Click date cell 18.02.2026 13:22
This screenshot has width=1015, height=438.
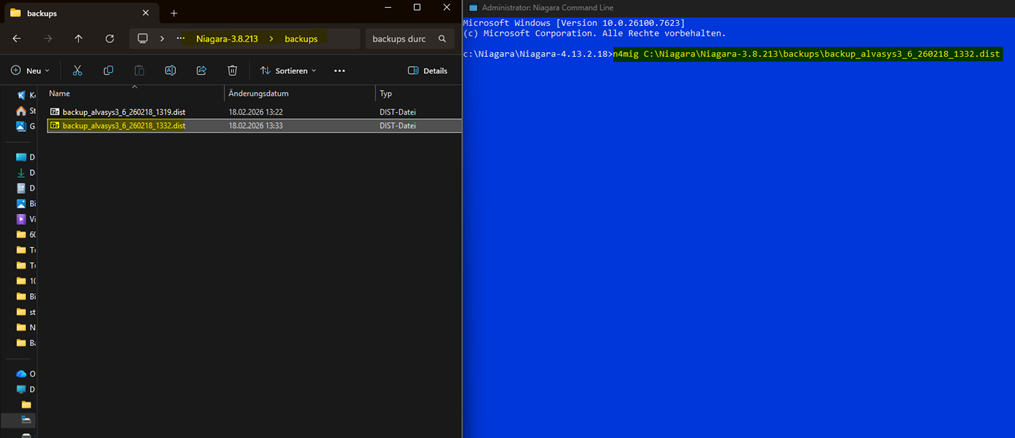(256, 112)
